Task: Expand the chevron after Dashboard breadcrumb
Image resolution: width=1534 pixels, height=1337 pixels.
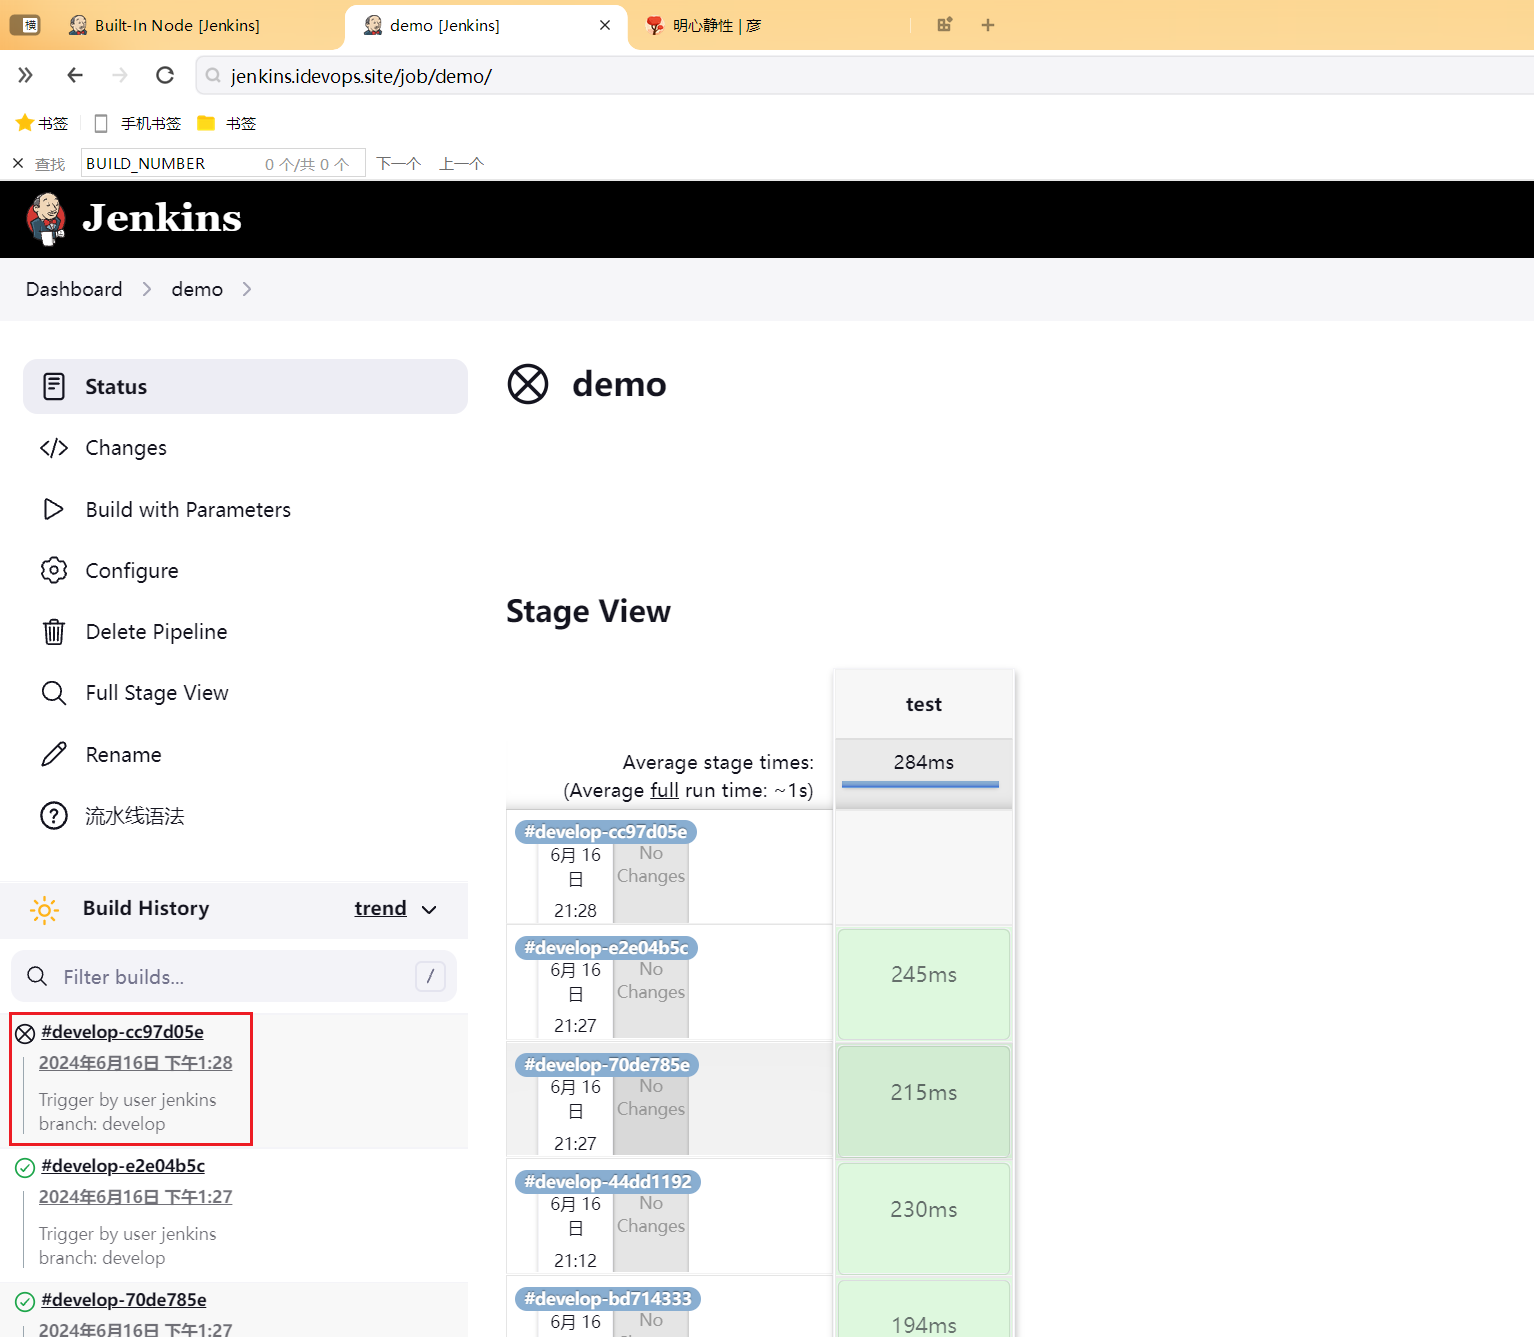Action: [x=147, y=289]
